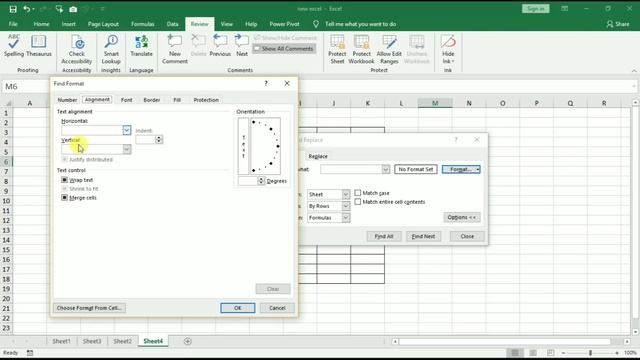Click Protect Workbook
The image size is (640, 360).
pos(361,49)
